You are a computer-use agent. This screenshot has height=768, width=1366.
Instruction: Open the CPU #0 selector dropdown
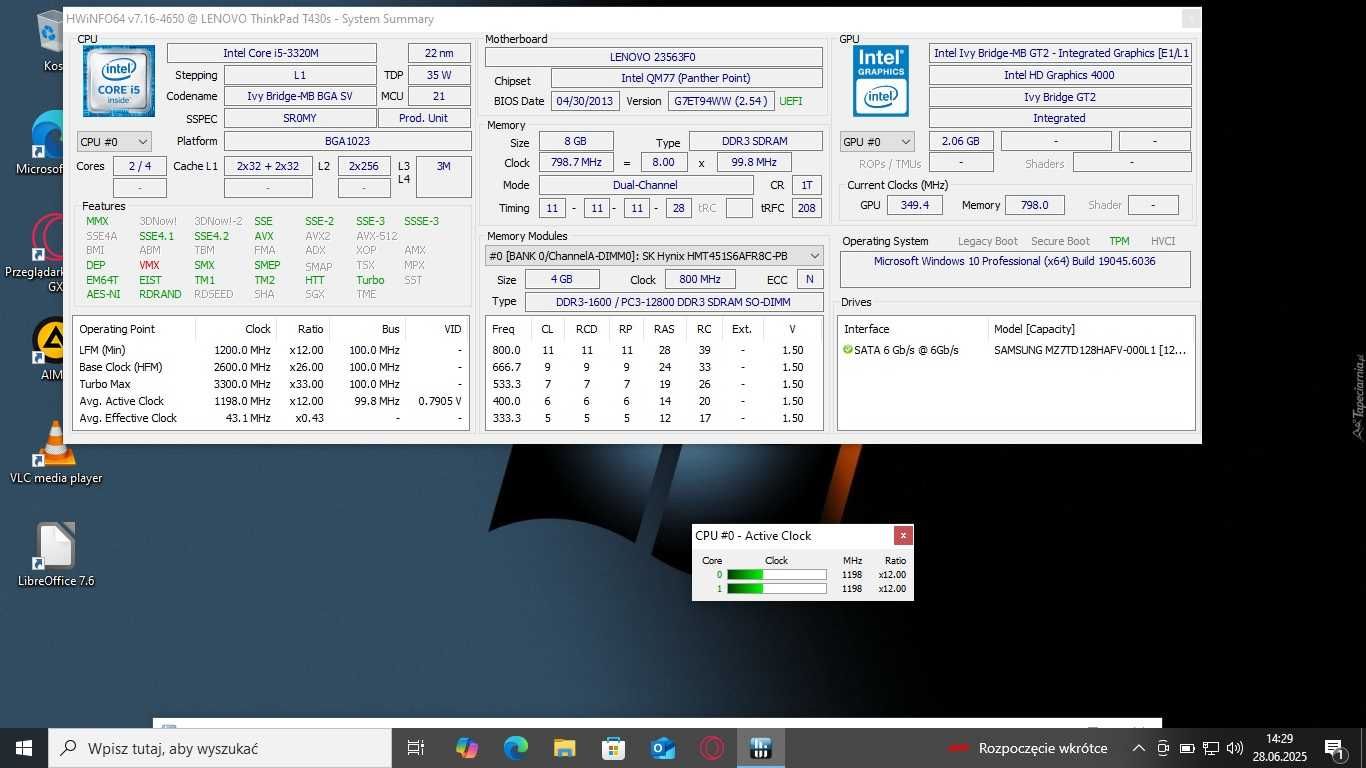(114, 142)
